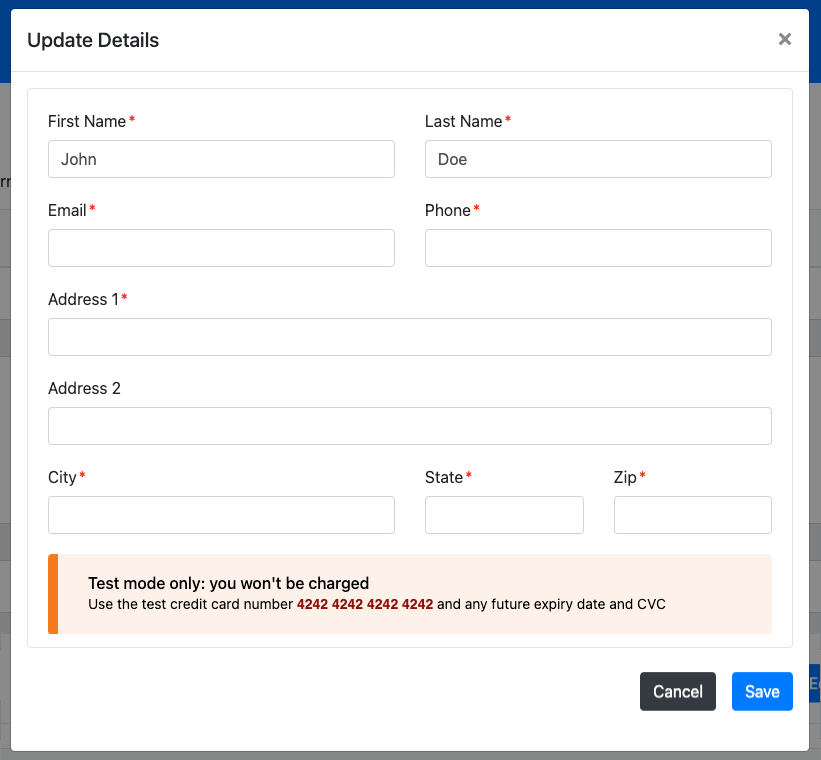The height and width of the screenshot is (760, 821).
Task: Click the Address 2 label
Action: [84, 388]
